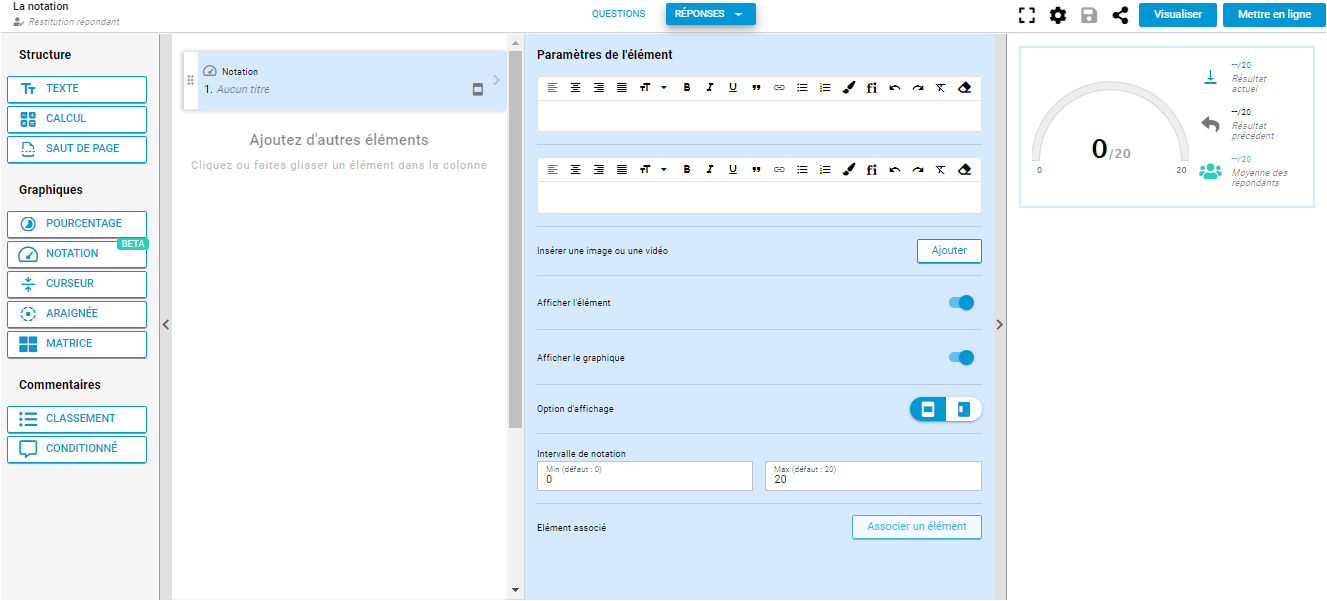Switch to the QUESTIONS tab
The width and height of the screenshot is (1327, 601).
coord(618,14)
